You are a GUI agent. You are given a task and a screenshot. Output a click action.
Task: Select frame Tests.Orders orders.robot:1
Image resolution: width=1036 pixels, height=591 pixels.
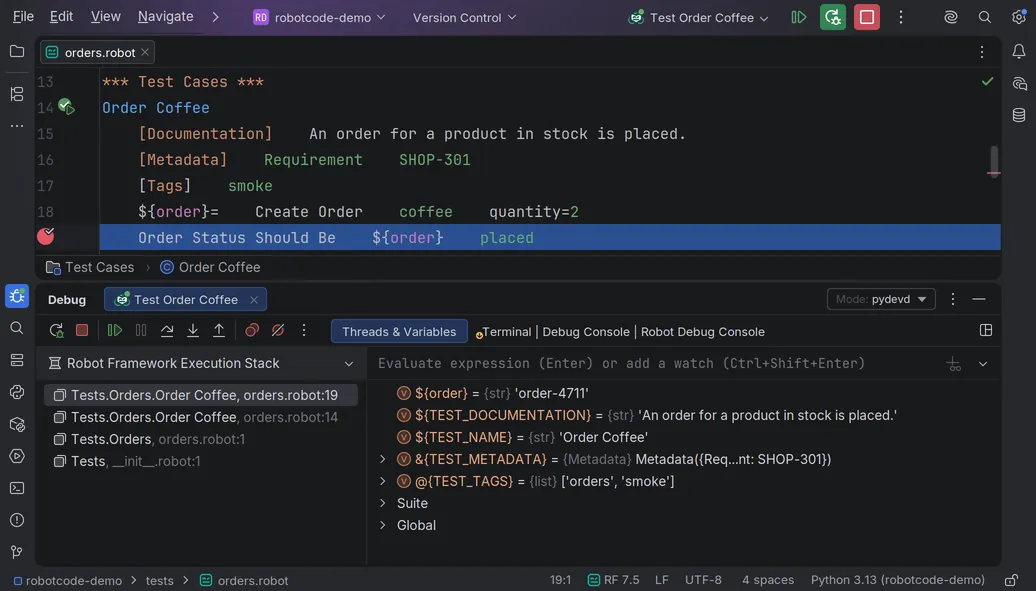click(x=201, y=439)
